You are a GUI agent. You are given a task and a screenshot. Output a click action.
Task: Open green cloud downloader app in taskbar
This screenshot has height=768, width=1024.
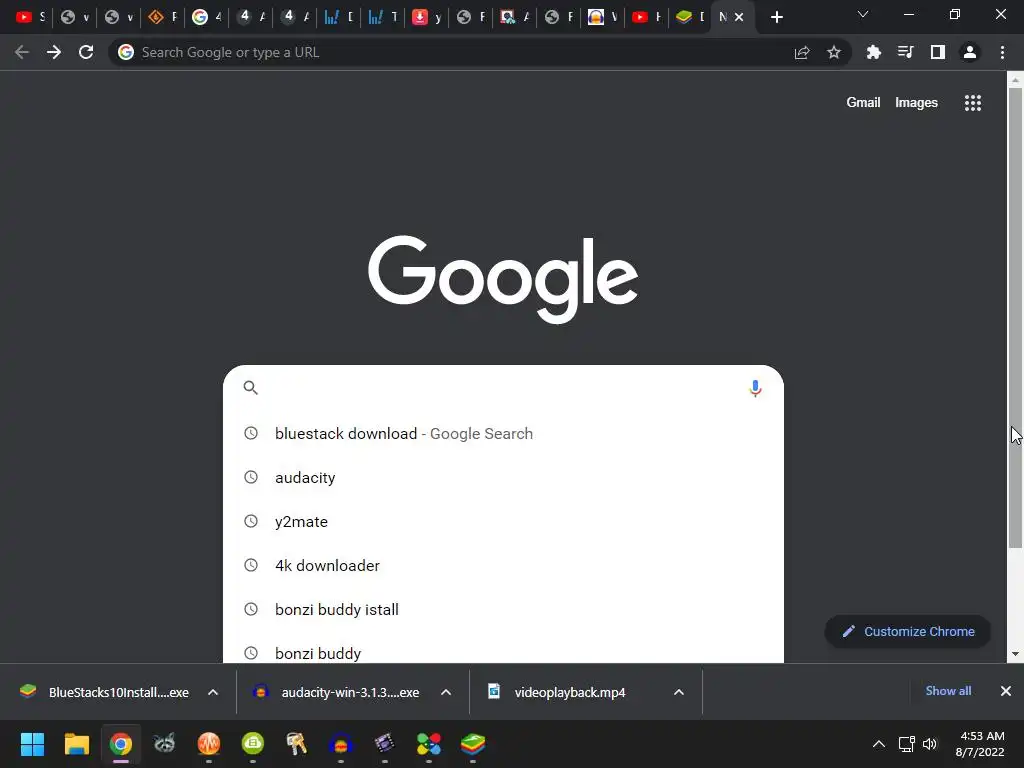[x=253, y=744]
